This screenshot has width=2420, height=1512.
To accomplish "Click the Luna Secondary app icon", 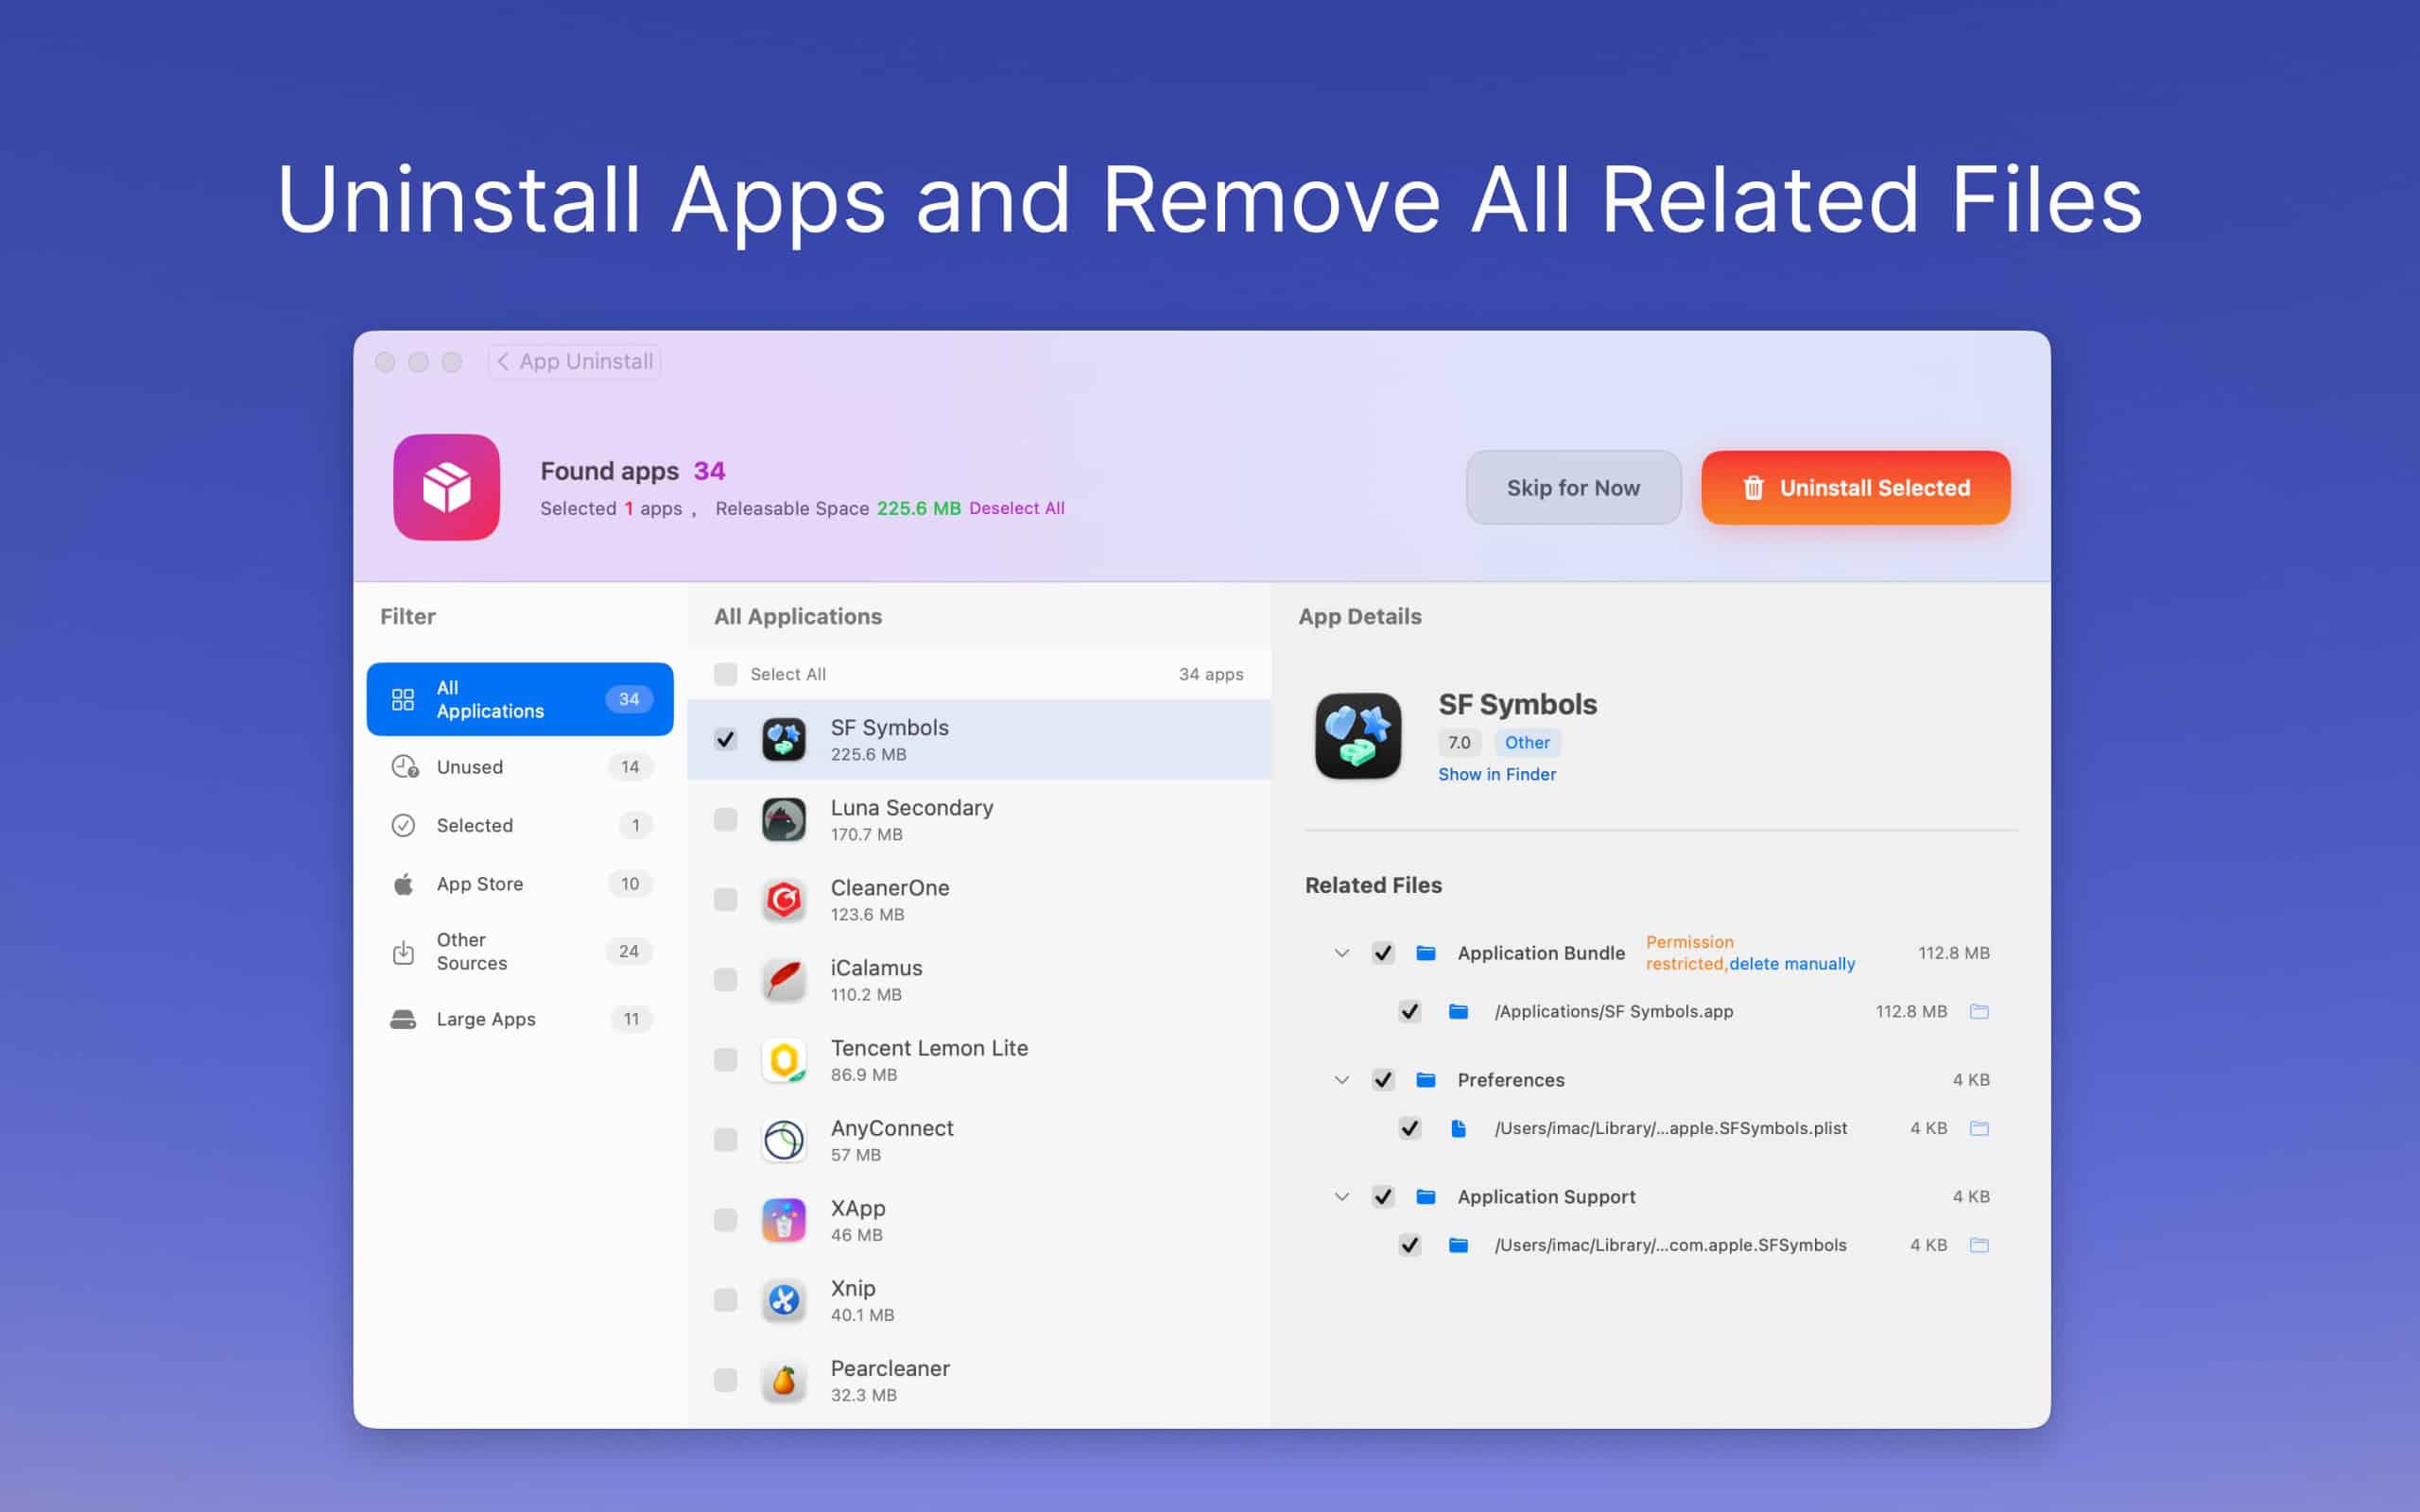I will pos(784,819).
